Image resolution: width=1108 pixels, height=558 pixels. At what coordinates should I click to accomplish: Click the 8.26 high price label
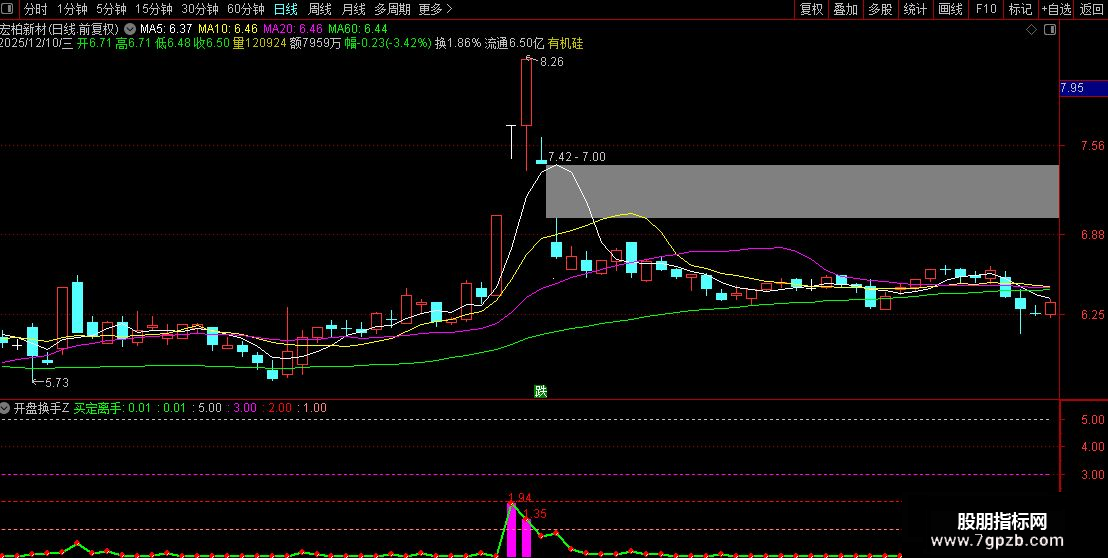(551, 62)
